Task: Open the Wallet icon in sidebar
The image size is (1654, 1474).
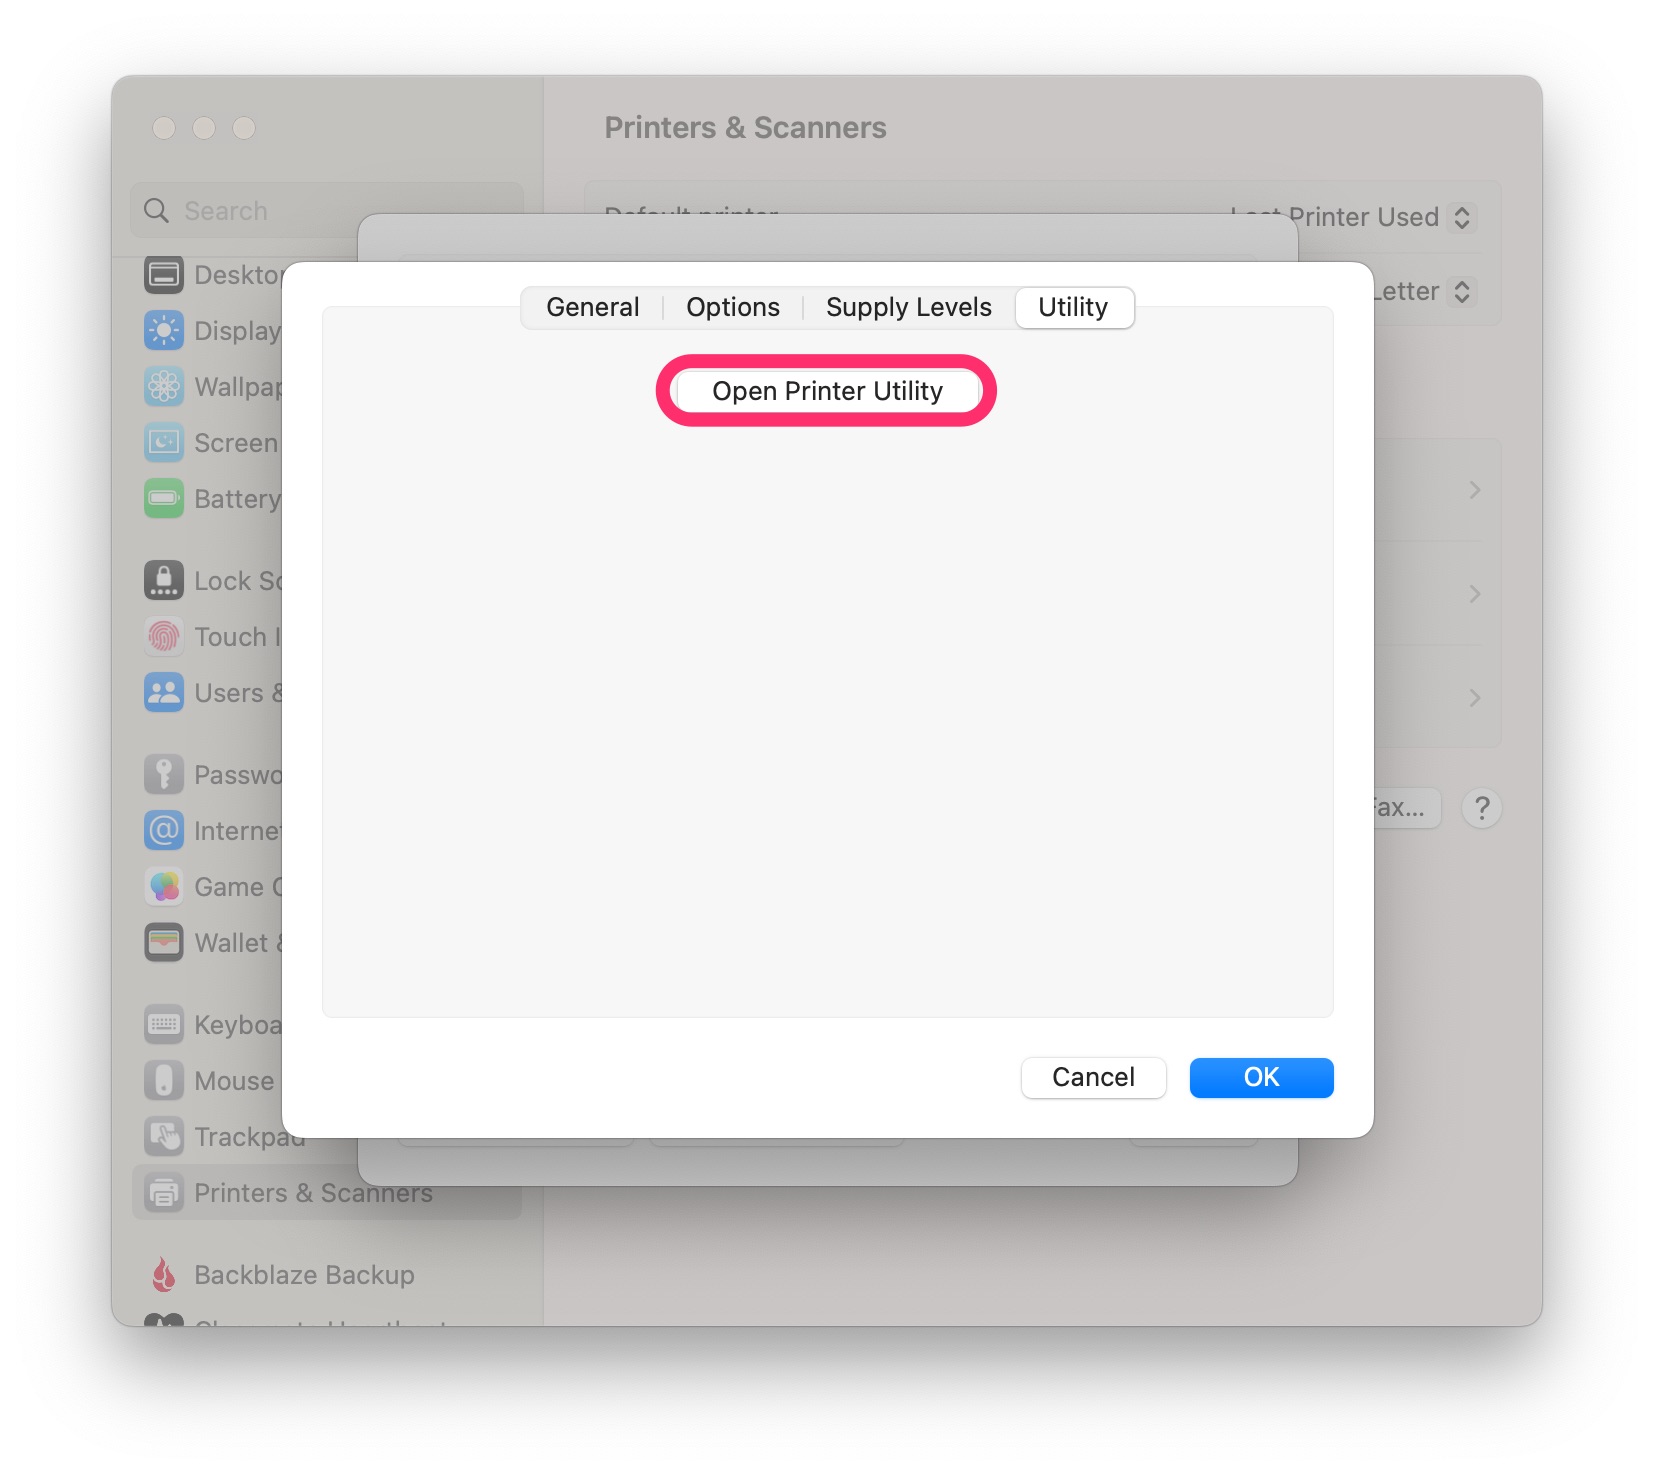Action: 164,942
